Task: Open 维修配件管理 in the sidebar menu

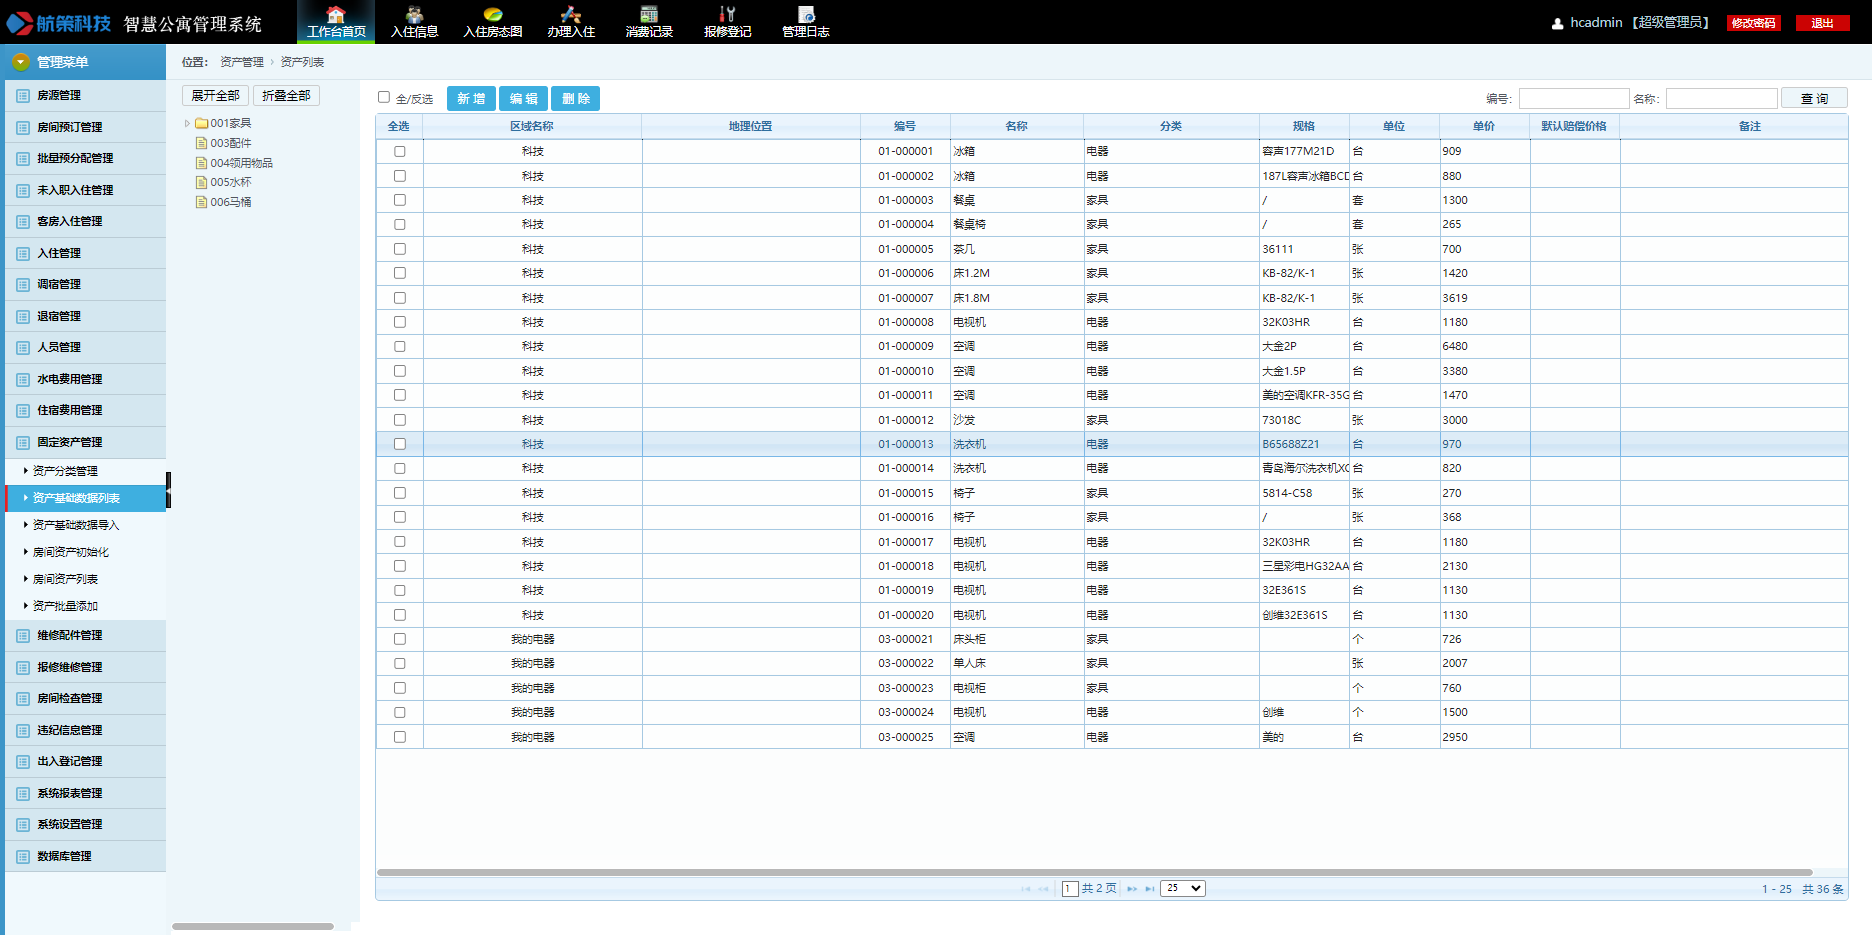Action: [x=70, y=635]
